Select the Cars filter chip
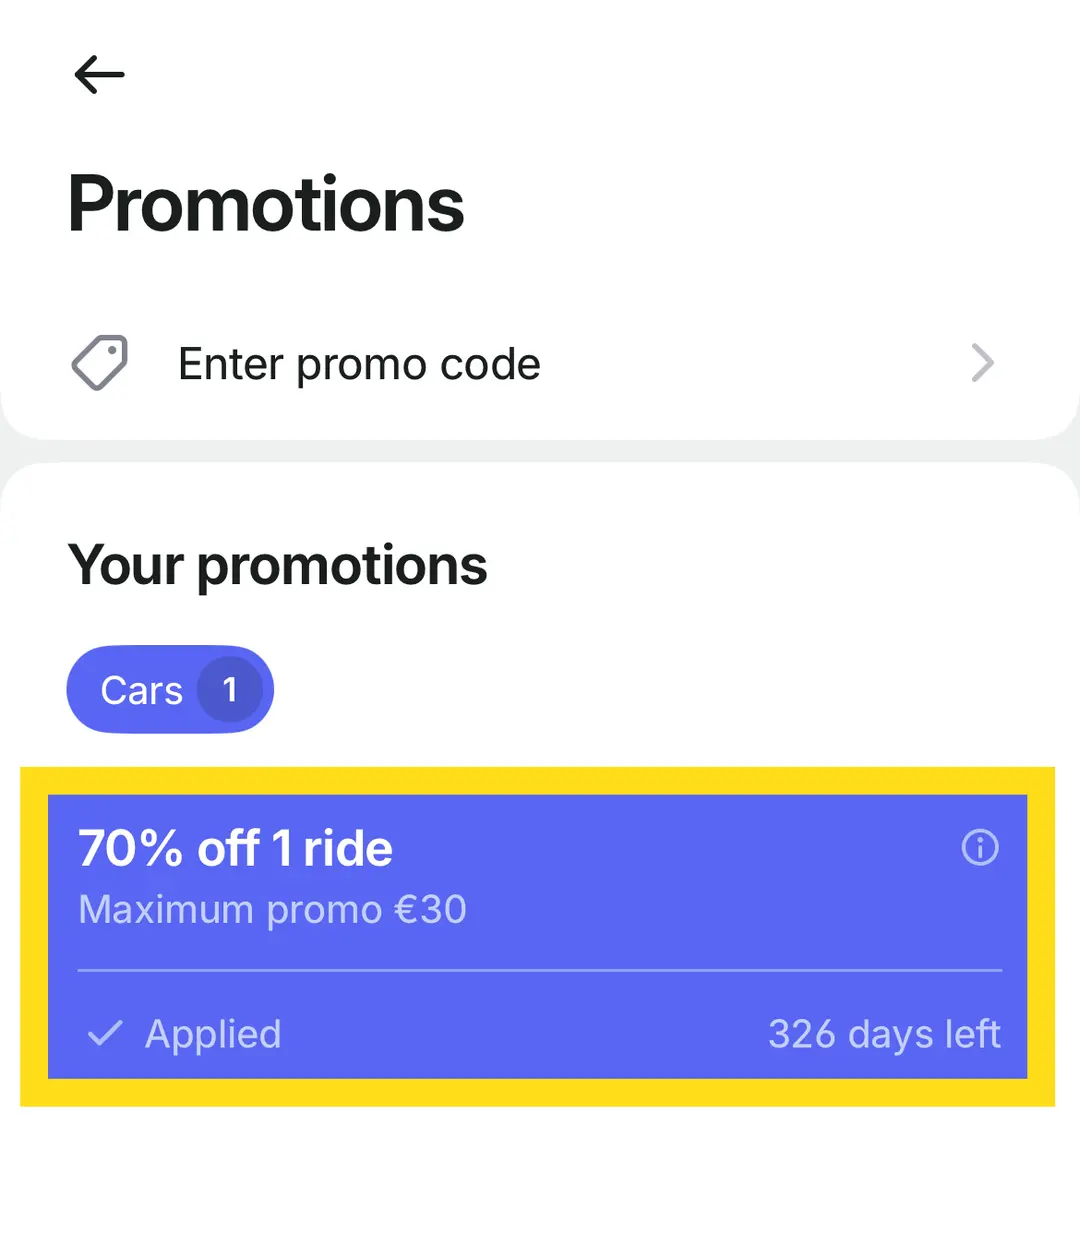Screen dimensions: 1080x1255 pos(170,689)
